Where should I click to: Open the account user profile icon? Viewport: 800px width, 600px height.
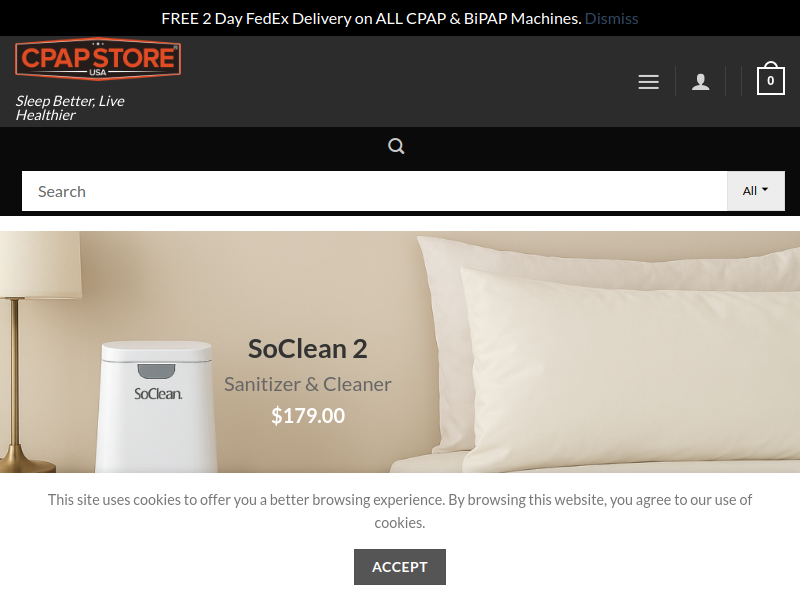pyautogui.click(x=701, y=82)
